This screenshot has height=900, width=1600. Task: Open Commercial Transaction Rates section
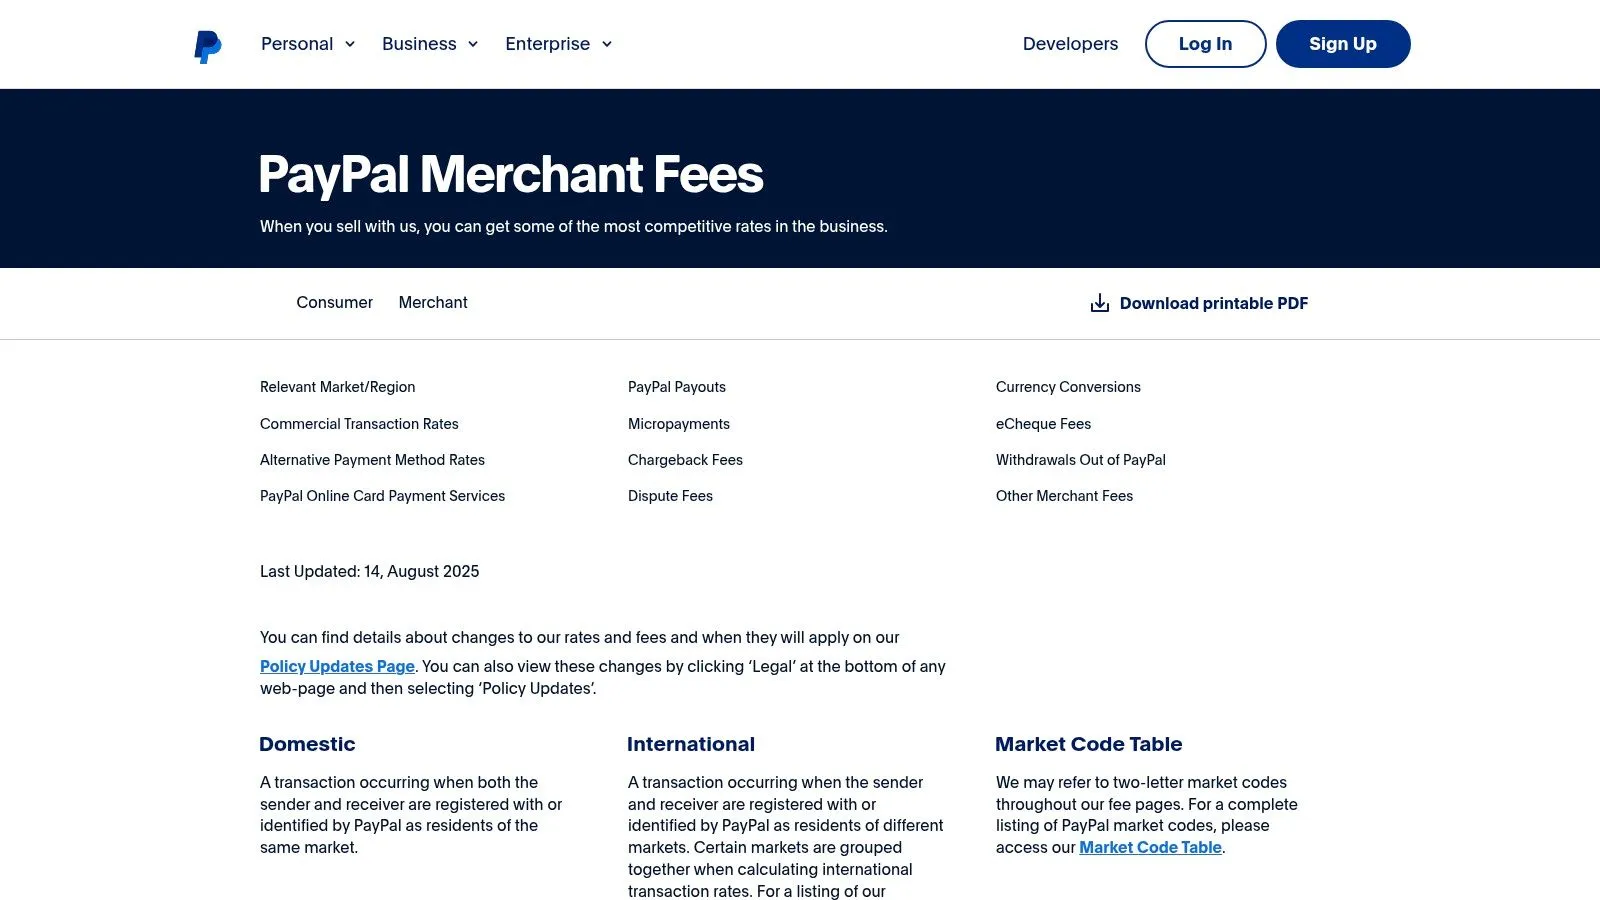tap(359, 423)
